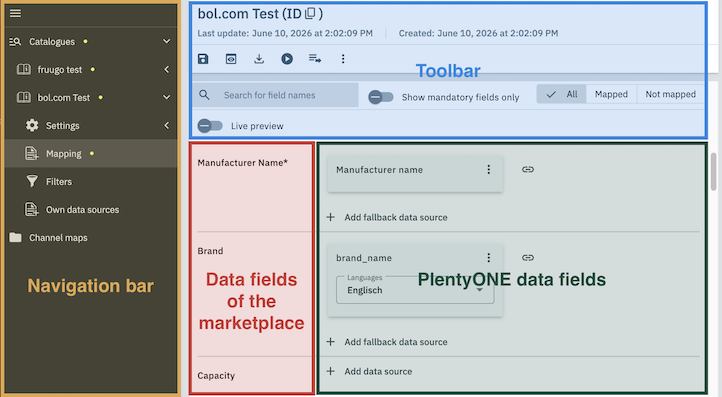This screenshot has height=397, width=722.
Task: Click the Manufacturer name data card
Action: [414, 173]
